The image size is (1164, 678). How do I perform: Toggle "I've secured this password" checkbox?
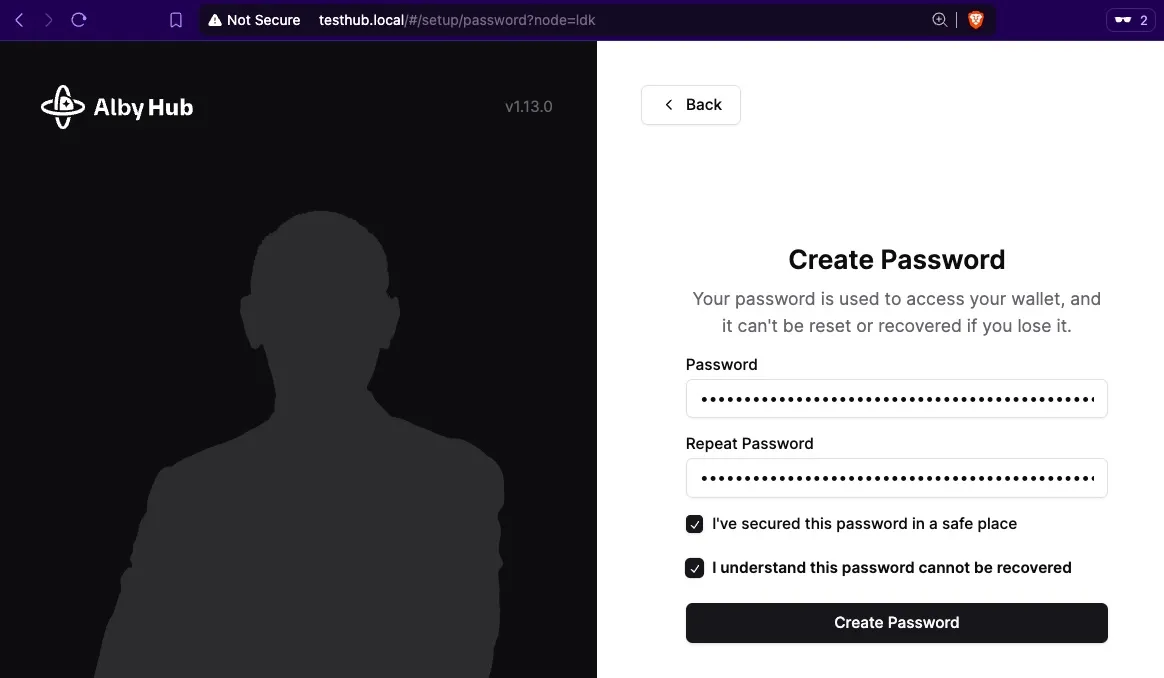(x=694, y=524)
